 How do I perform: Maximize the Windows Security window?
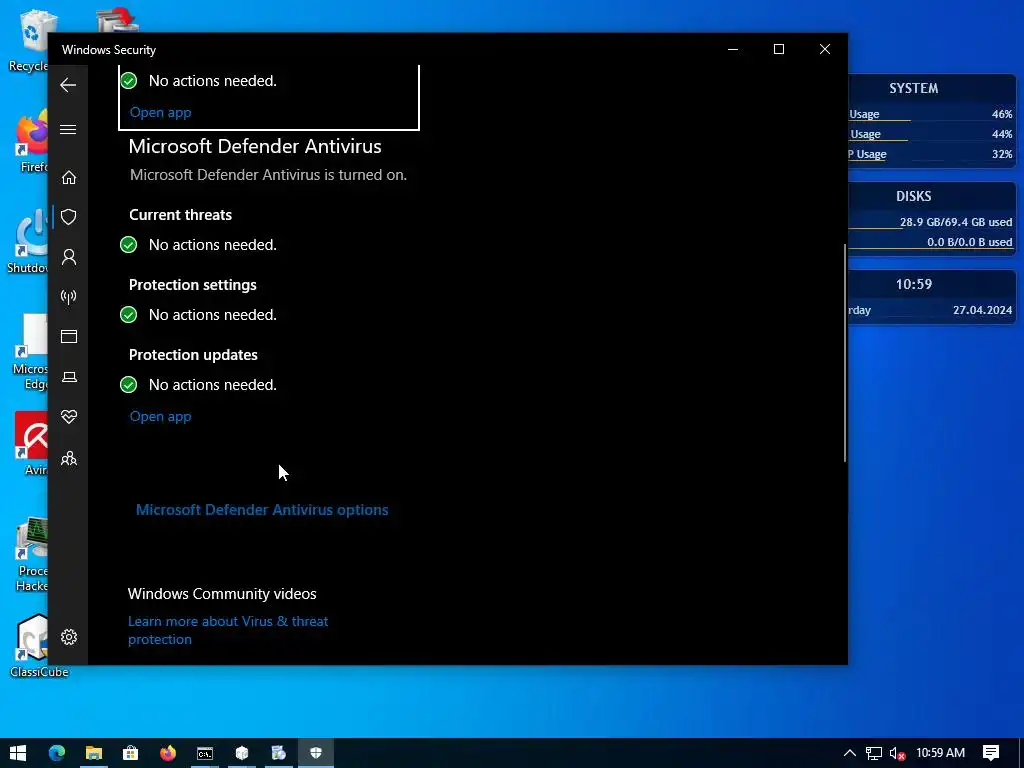coord(778,50)
